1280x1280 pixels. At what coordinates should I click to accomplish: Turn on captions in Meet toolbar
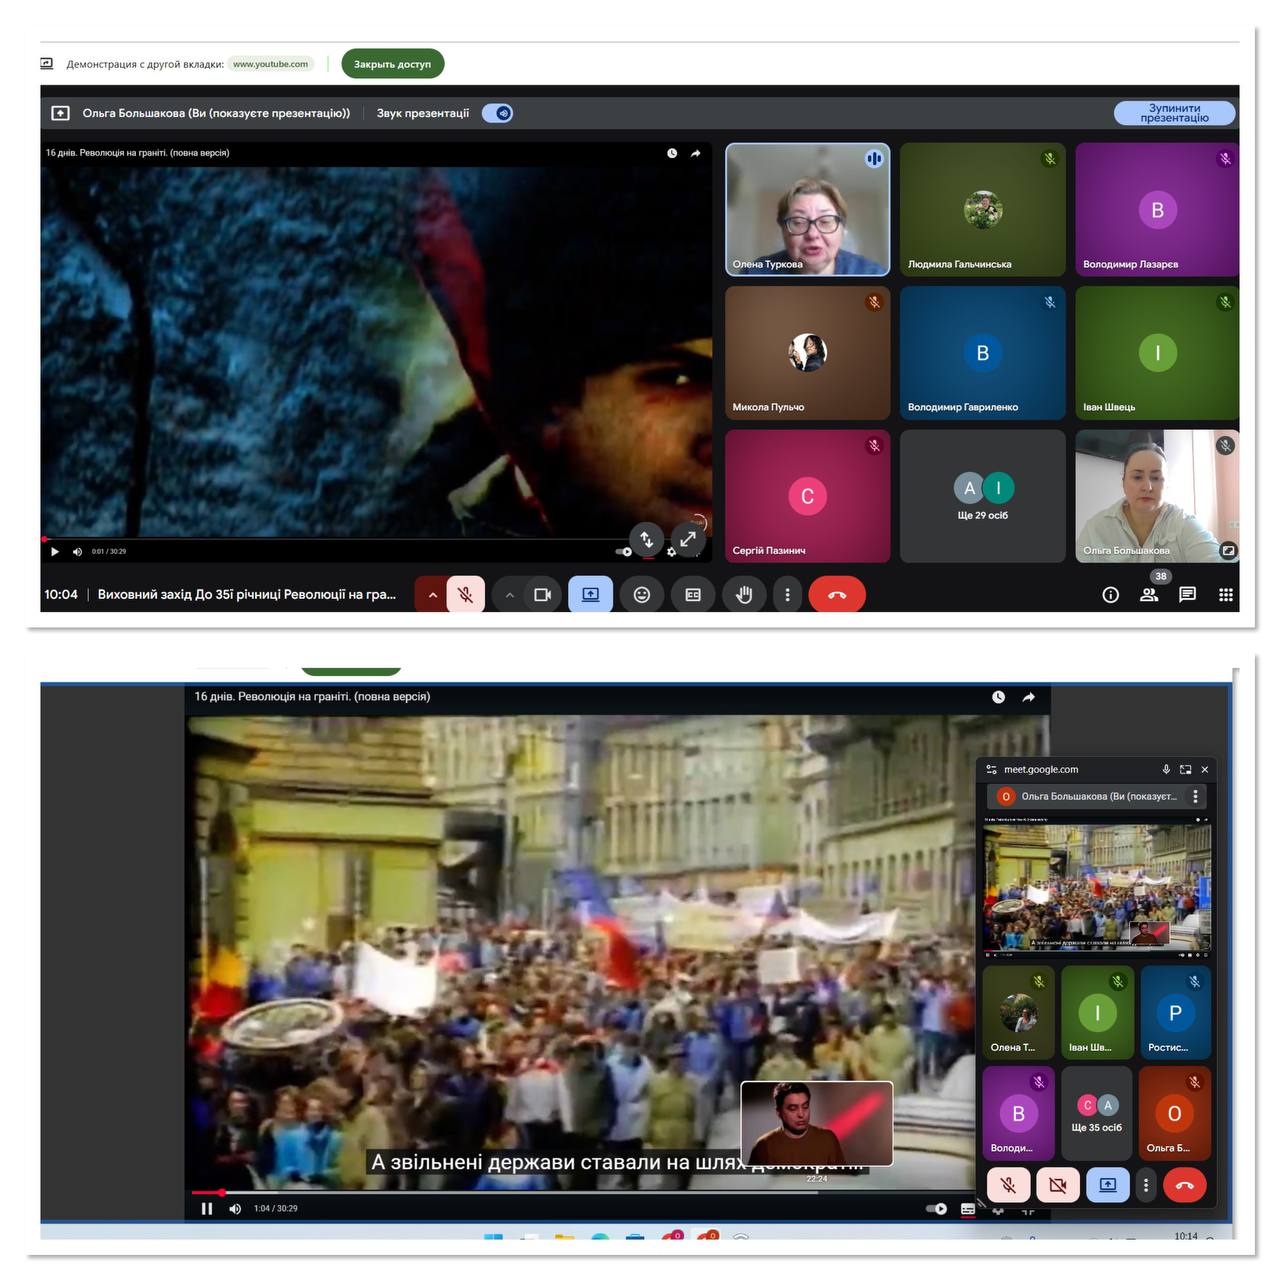tap(693, 595)
